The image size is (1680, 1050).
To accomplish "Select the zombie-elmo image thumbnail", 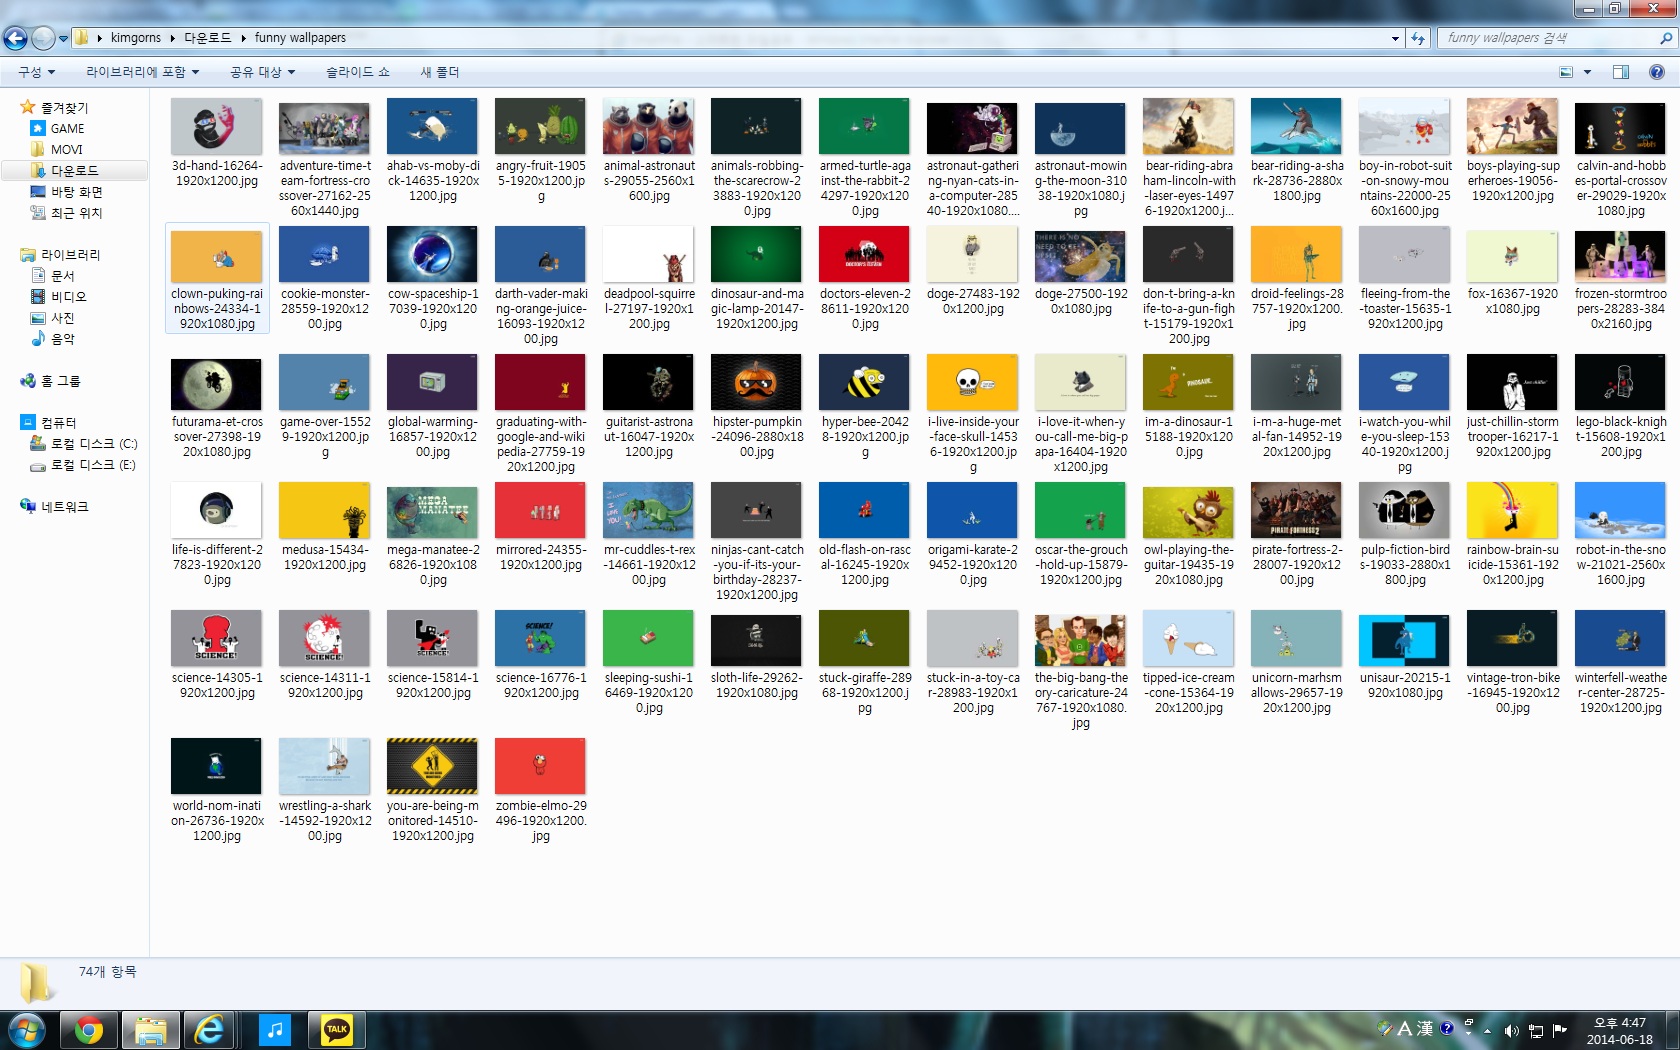I will point(540,767).
